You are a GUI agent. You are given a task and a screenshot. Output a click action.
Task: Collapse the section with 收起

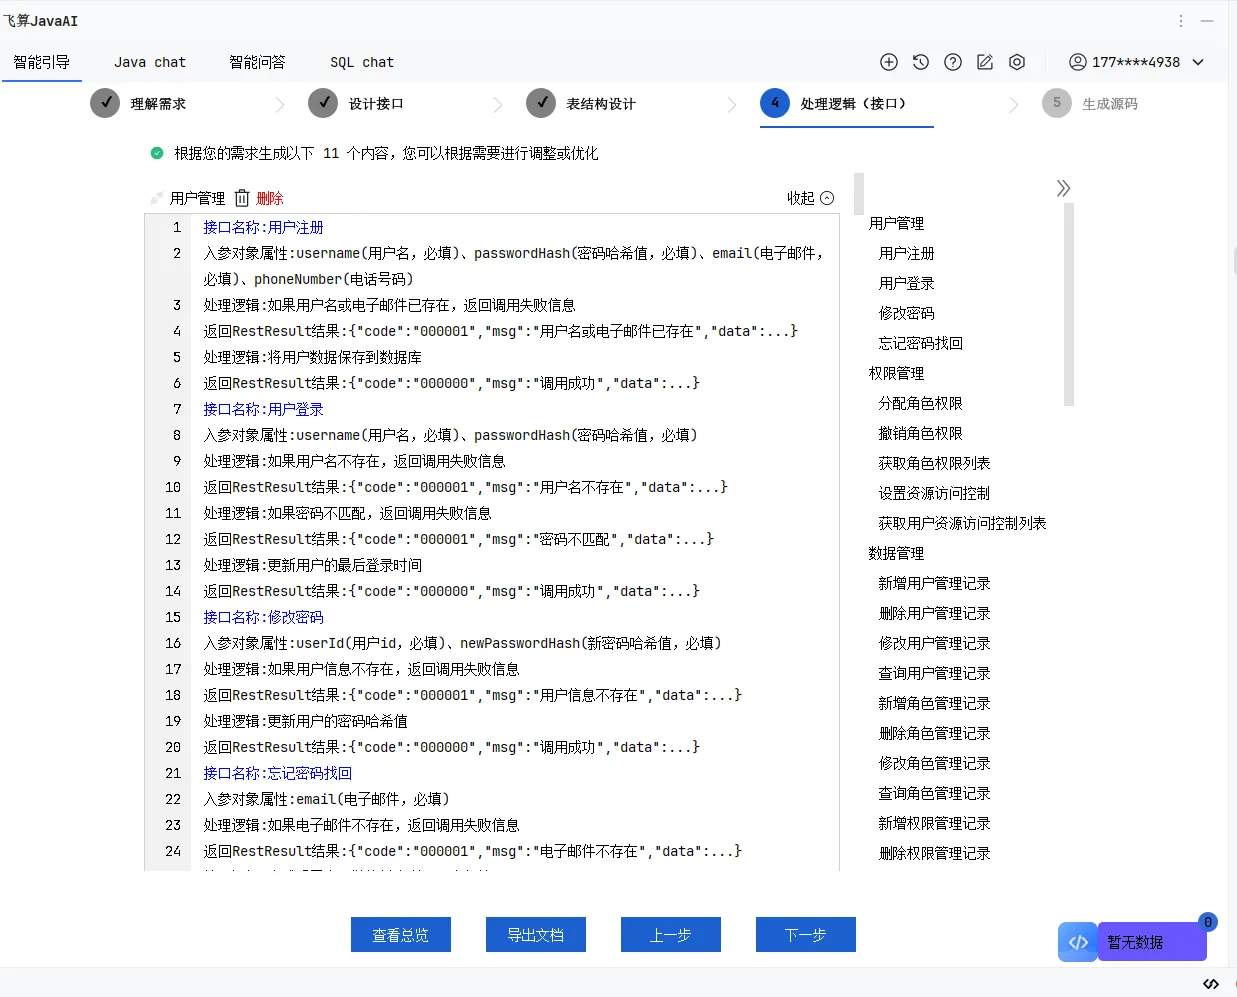coord(810,198)
